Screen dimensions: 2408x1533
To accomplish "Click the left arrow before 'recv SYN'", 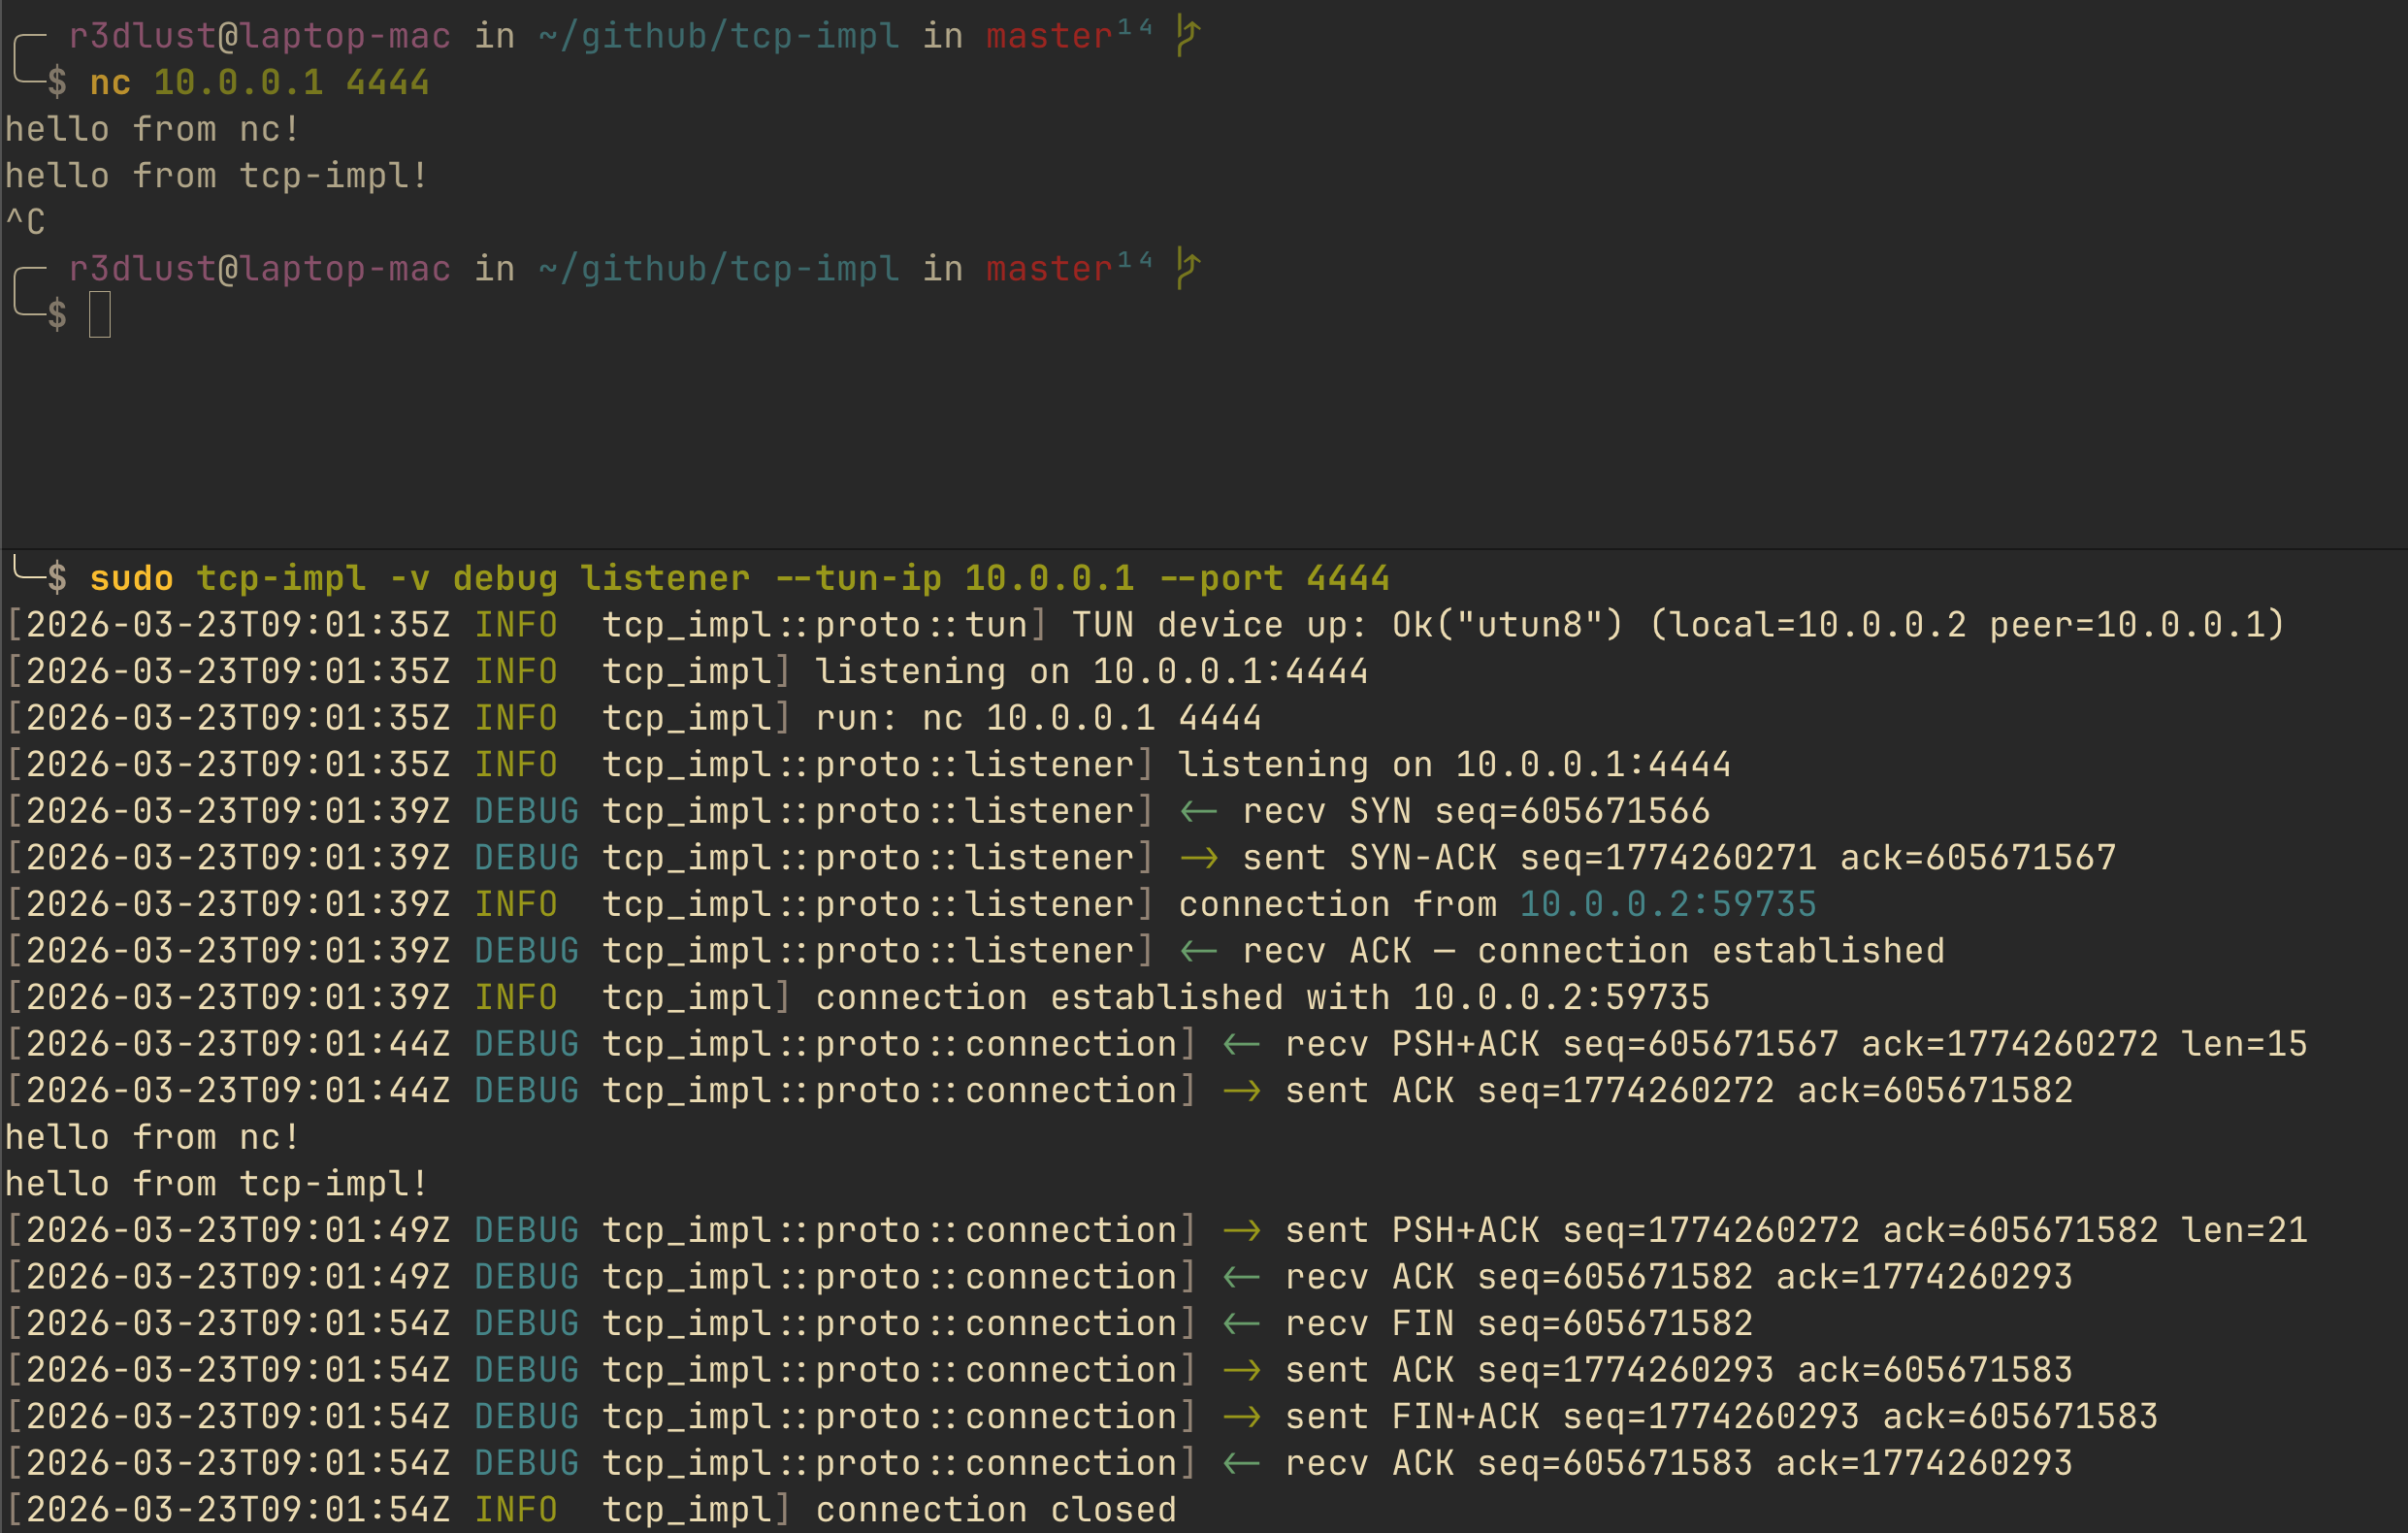I will pos(1199,811).
